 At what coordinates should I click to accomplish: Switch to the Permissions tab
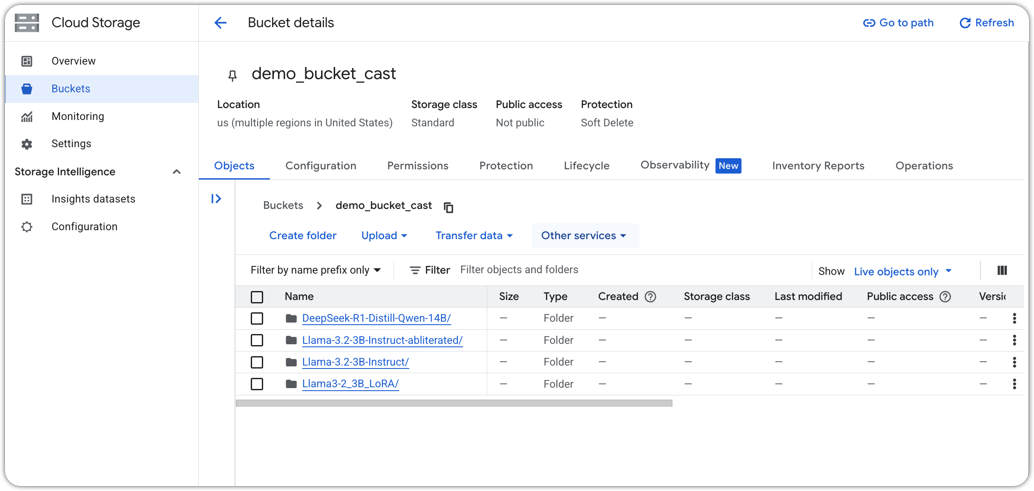click(x=417, y=166)
